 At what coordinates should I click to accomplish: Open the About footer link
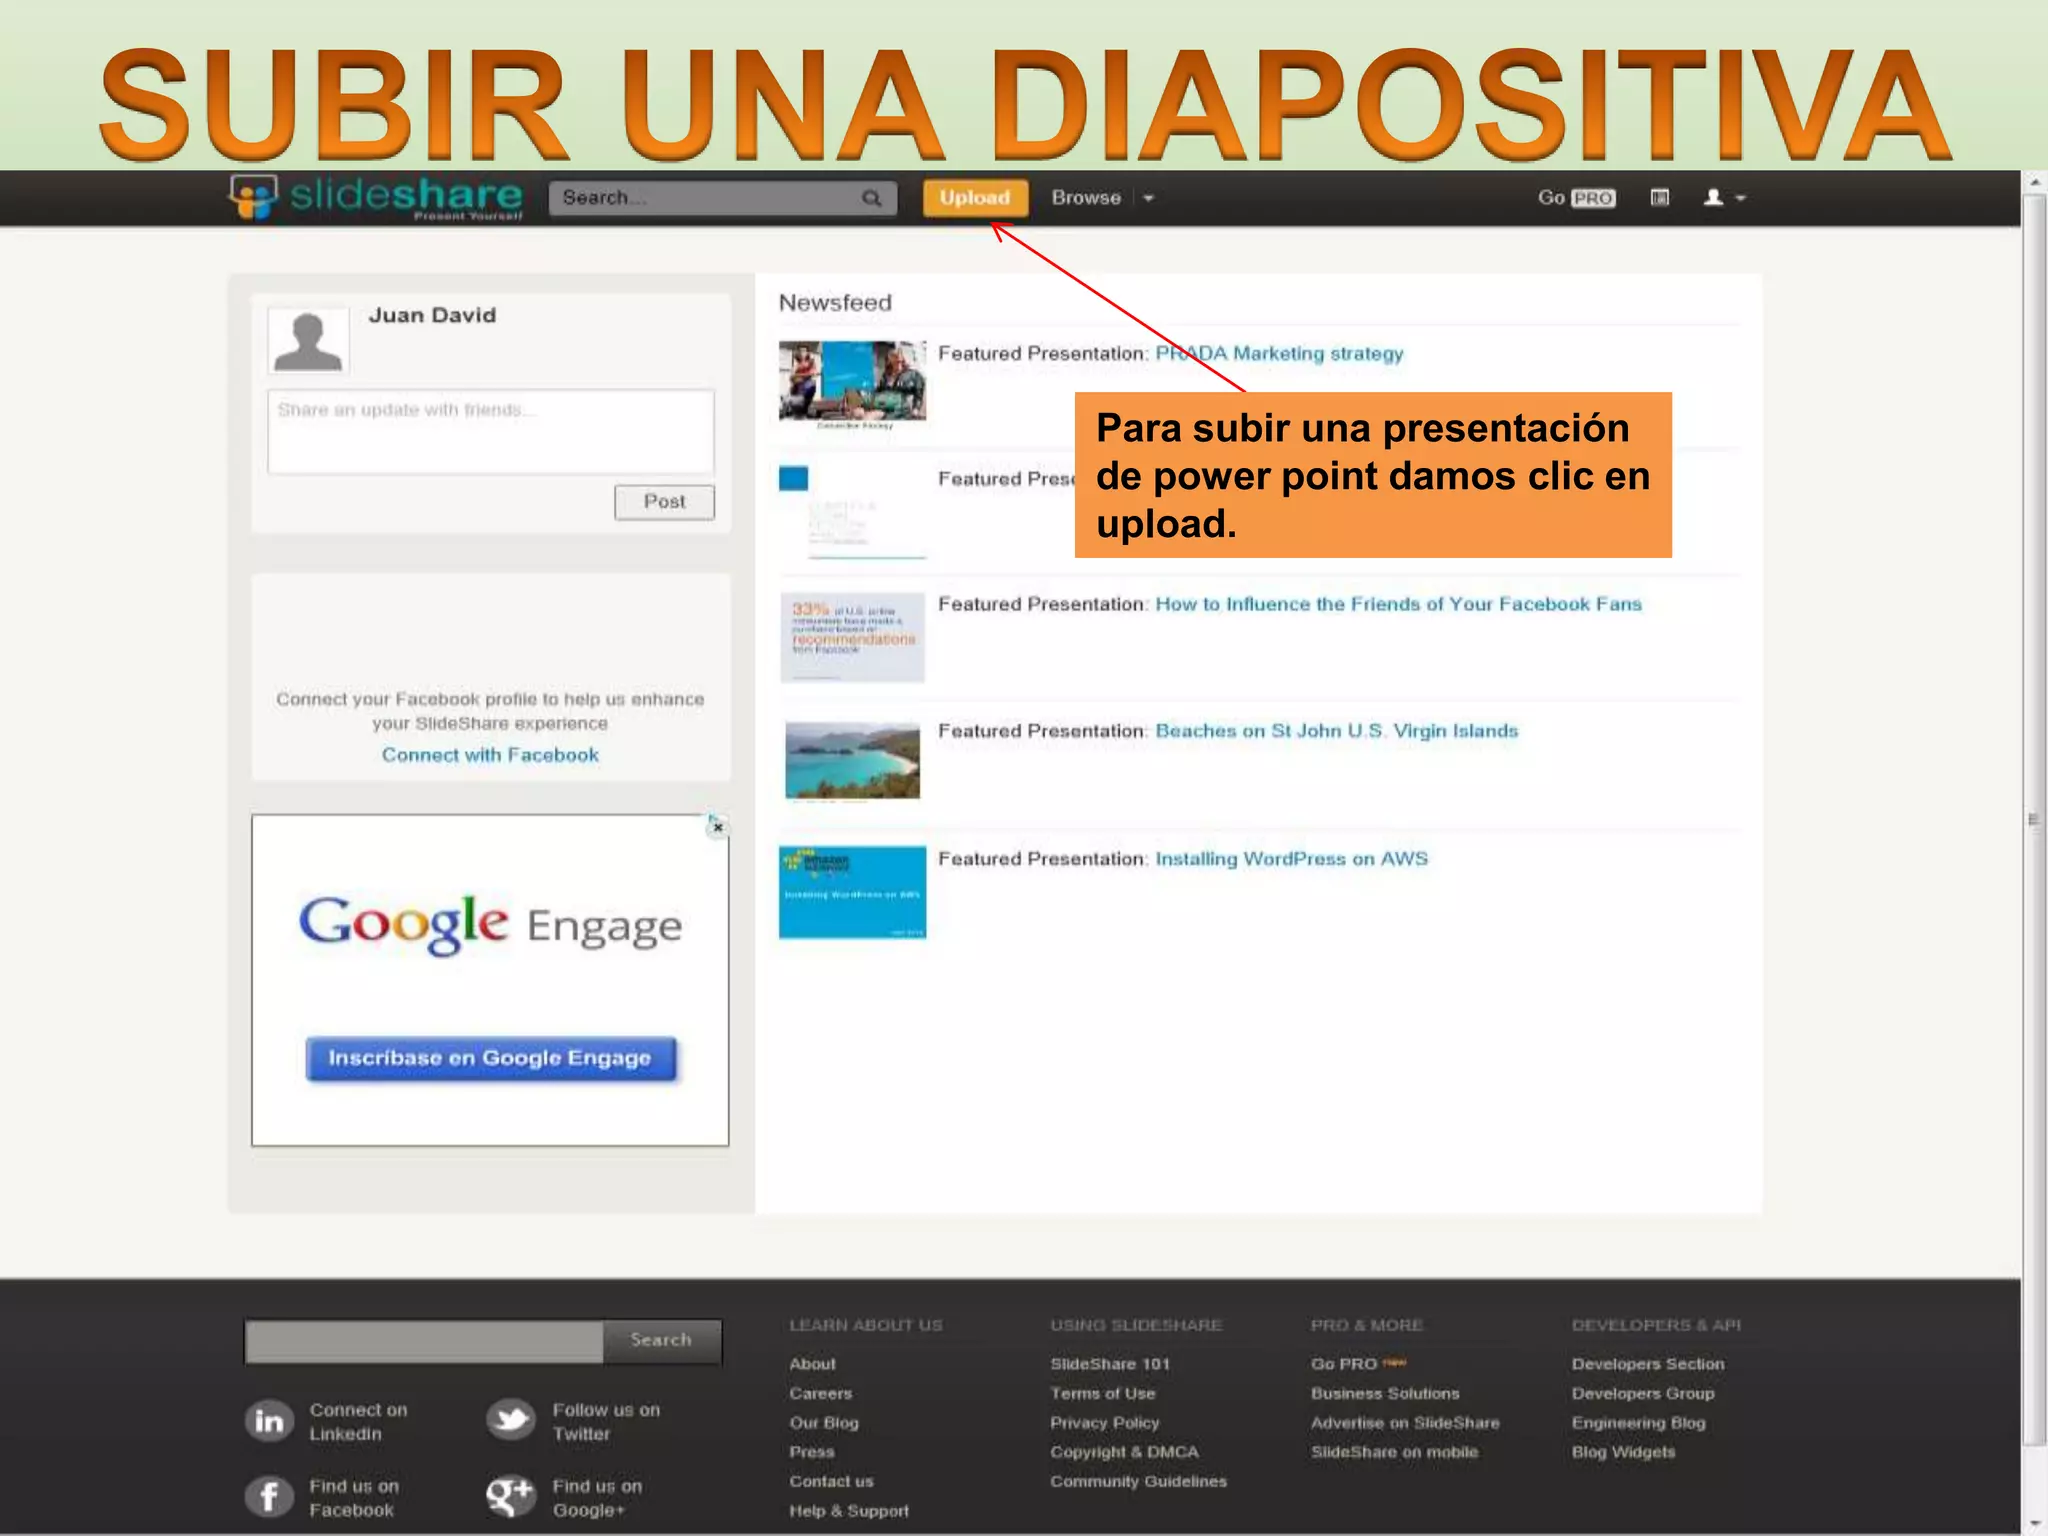(812, 1364)
